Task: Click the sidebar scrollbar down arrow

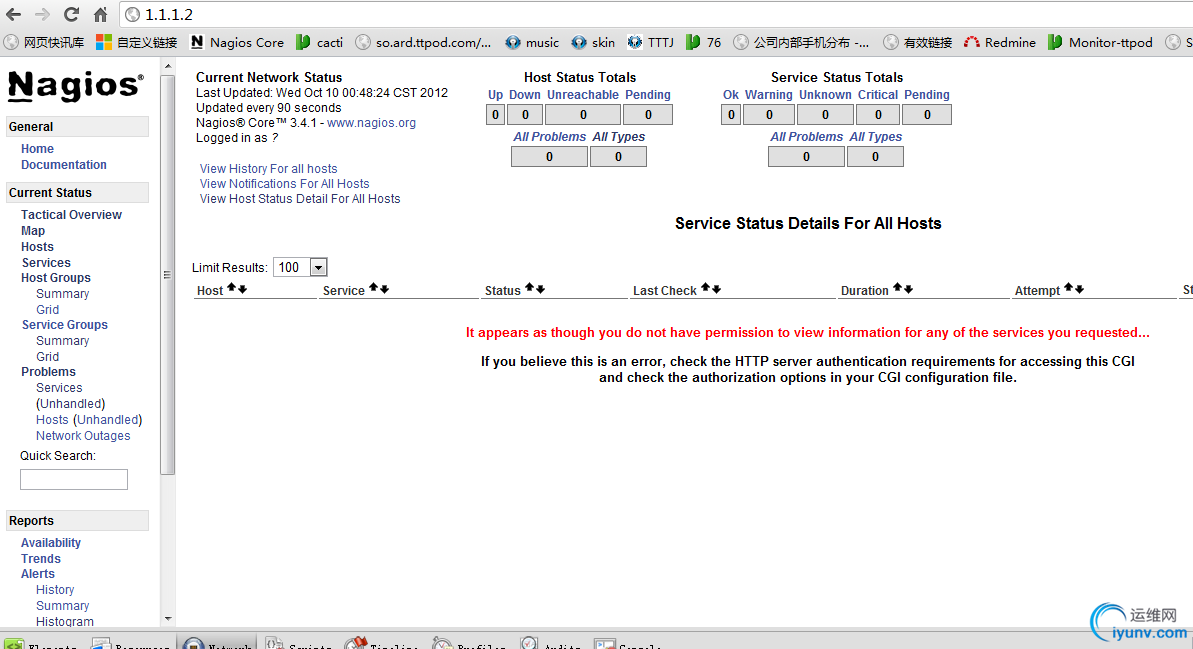Action: tap(168, 619)
